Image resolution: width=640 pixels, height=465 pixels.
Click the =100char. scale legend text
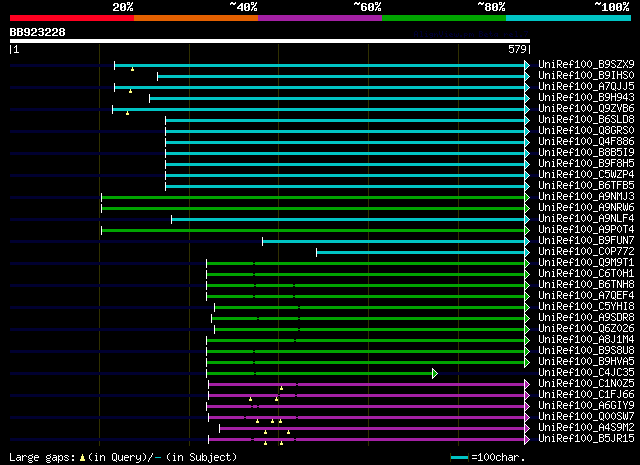click(498, 457)
